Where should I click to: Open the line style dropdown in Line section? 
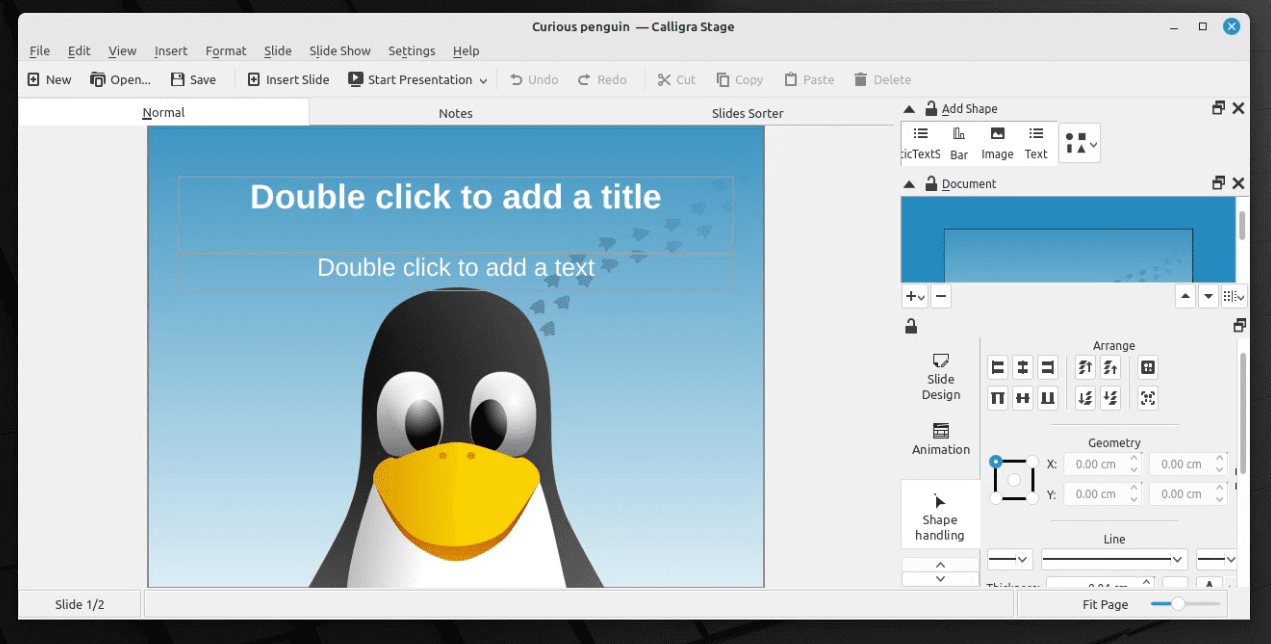1114,559
